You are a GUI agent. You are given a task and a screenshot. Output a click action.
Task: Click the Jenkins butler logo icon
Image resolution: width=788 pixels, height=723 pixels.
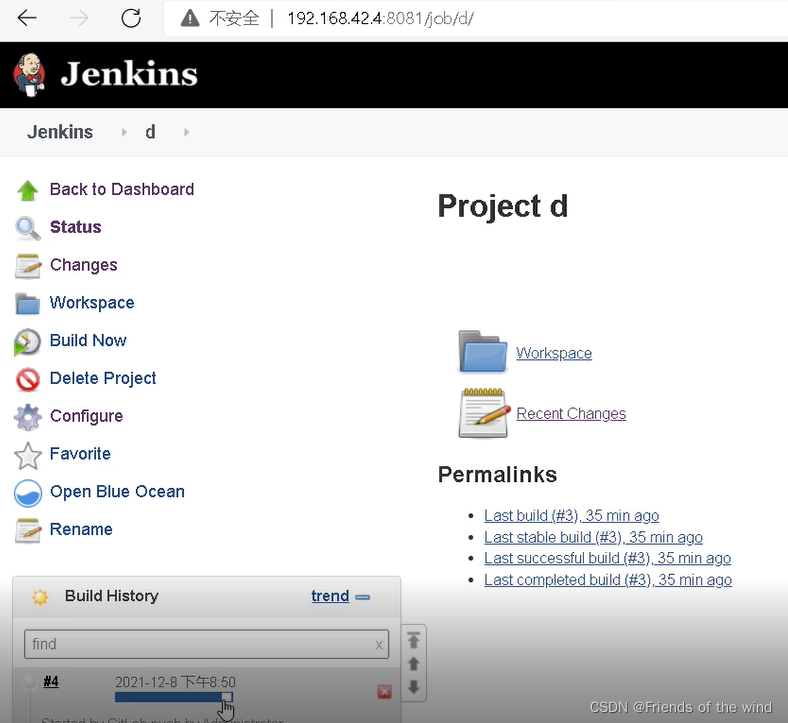30,75
